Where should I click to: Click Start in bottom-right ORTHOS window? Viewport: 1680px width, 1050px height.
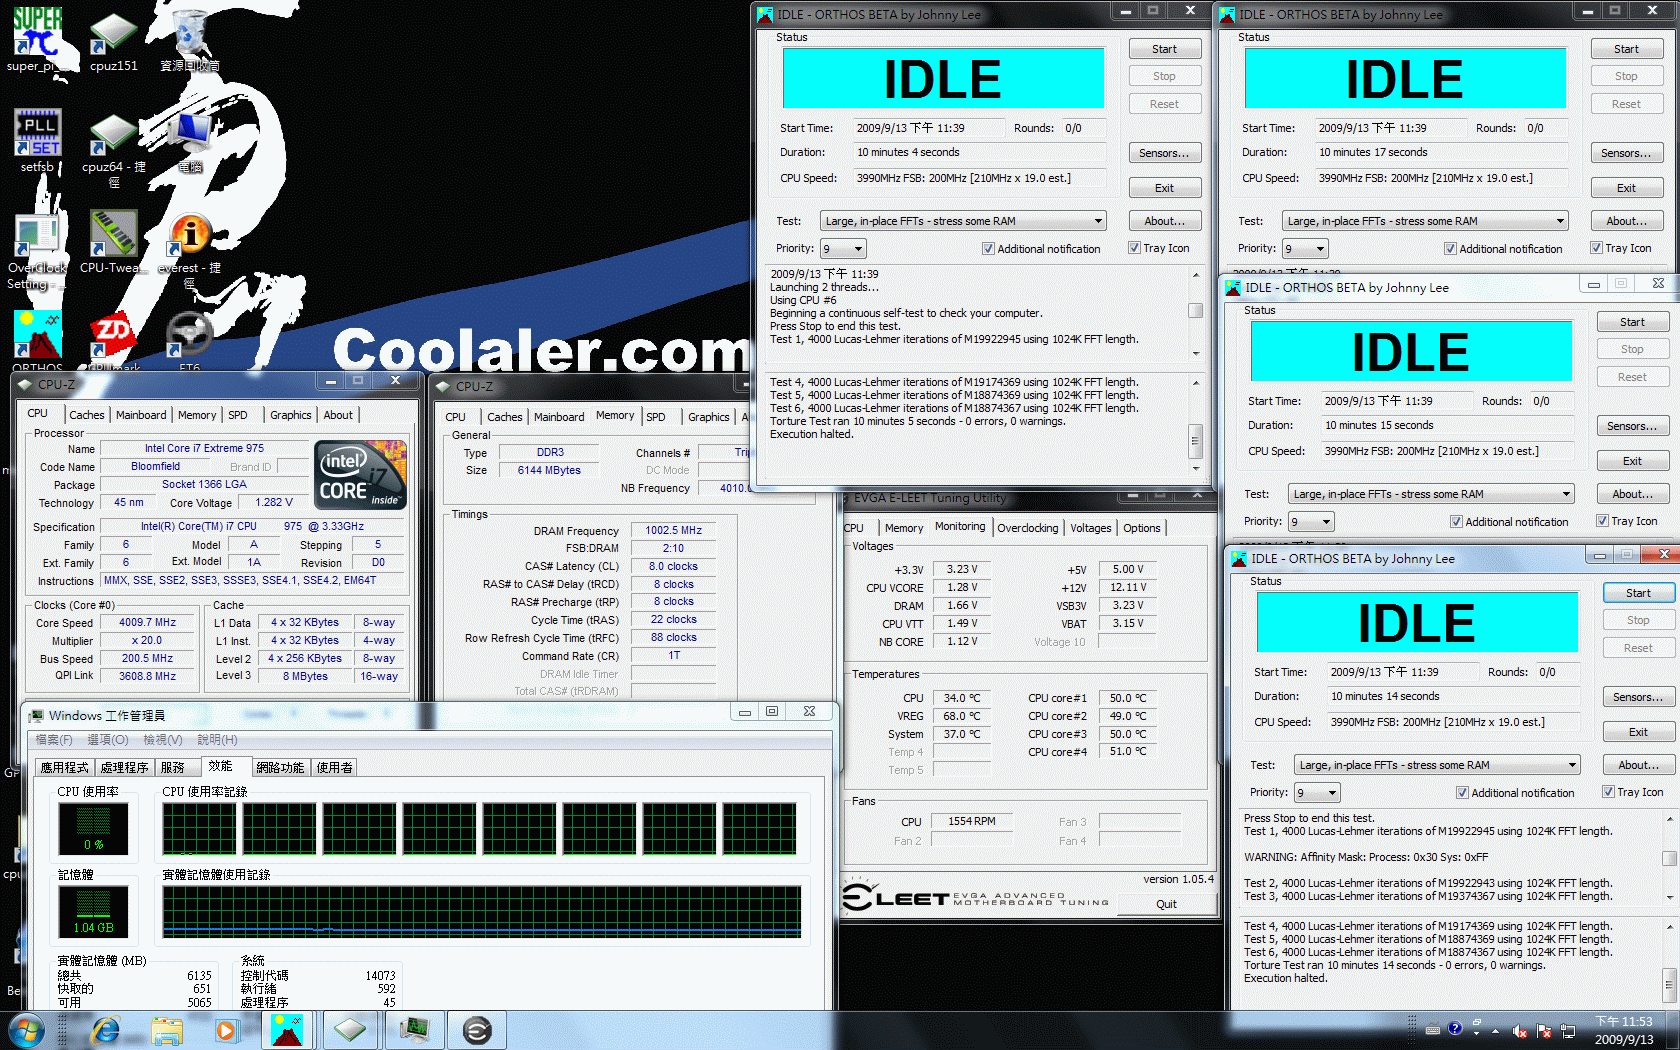point(1638,593)
